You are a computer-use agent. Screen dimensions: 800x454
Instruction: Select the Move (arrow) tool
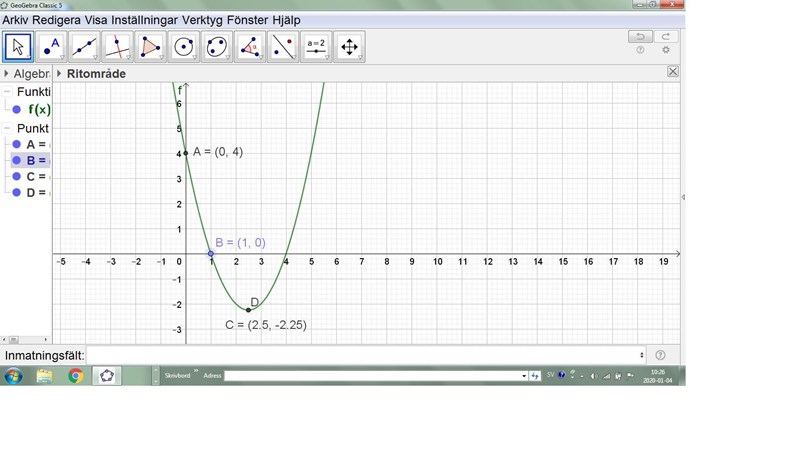click(x=18, y=46)
